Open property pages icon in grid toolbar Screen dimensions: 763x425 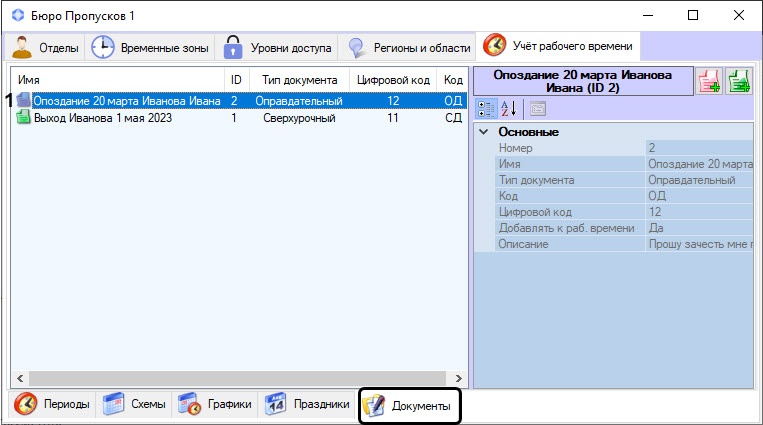[537, 108]
